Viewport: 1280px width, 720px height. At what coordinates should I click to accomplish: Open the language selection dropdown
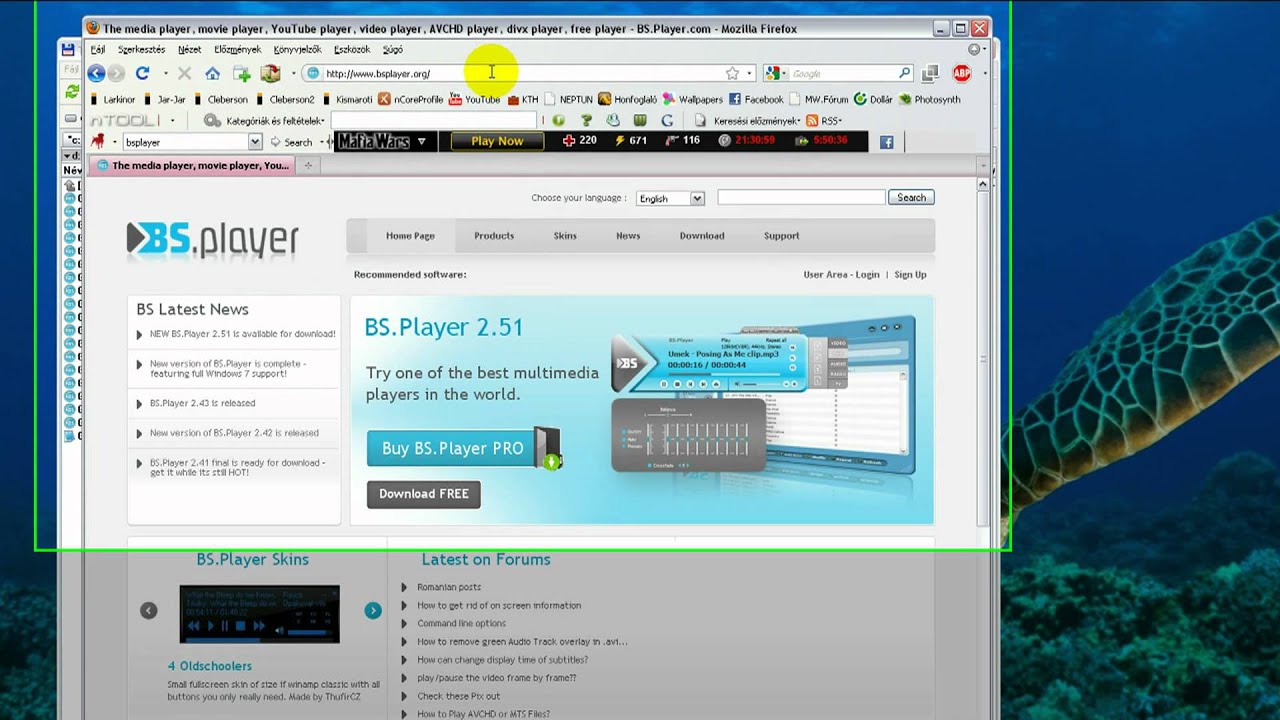click(670, 198)
